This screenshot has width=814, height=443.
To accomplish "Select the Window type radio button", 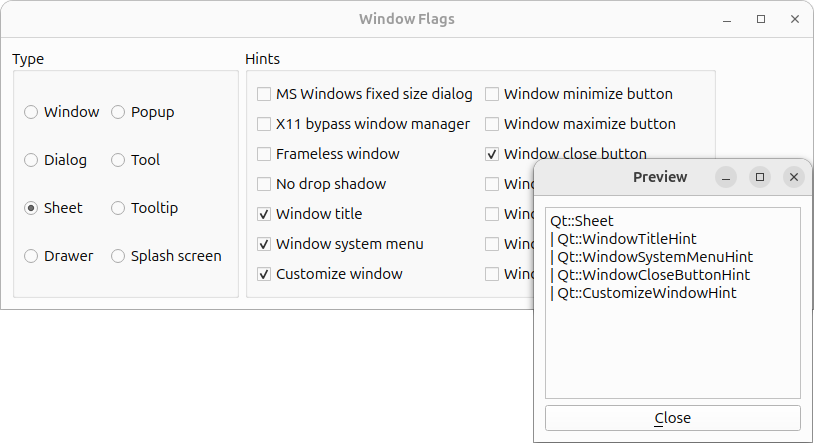I will coord(32,112).
